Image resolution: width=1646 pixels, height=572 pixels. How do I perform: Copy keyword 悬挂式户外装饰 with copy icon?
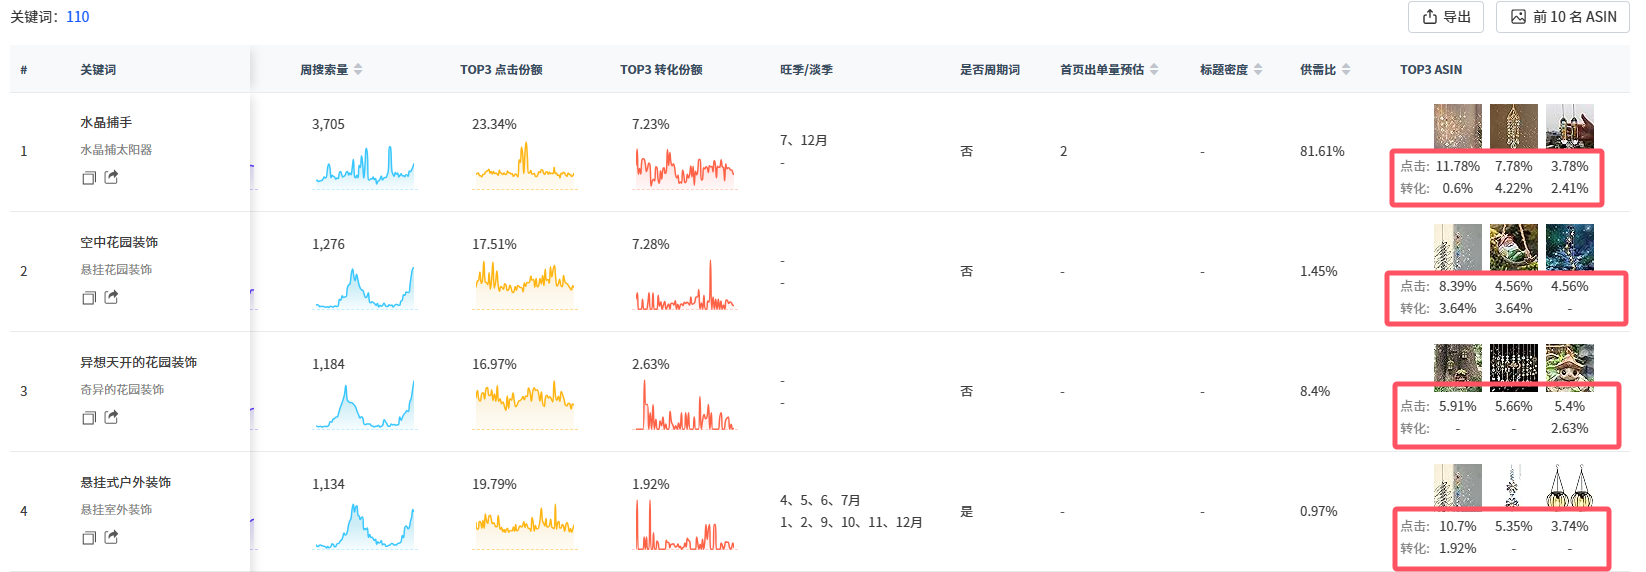tap(89, 538)
